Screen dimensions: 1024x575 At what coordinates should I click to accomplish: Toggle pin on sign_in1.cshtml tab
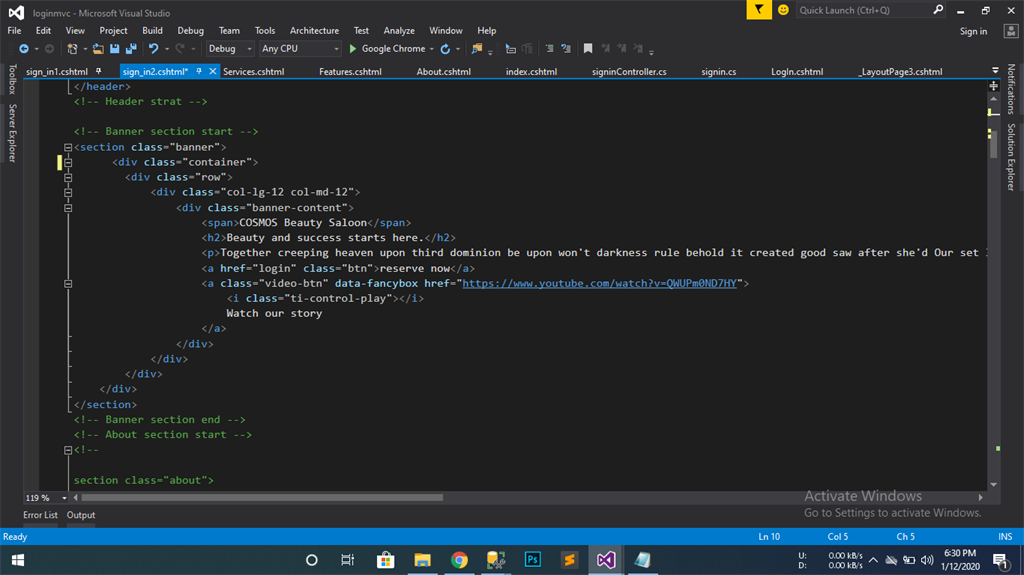coord(98,71)
